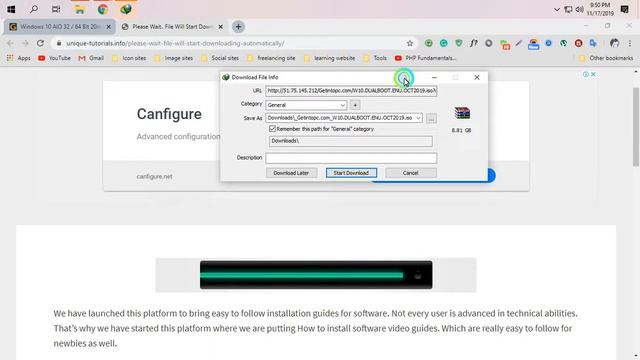Viewport: 640px width, 360px height.
Task: Expand the freelancing site bookmark folder
Action: [x=271, y=58]
